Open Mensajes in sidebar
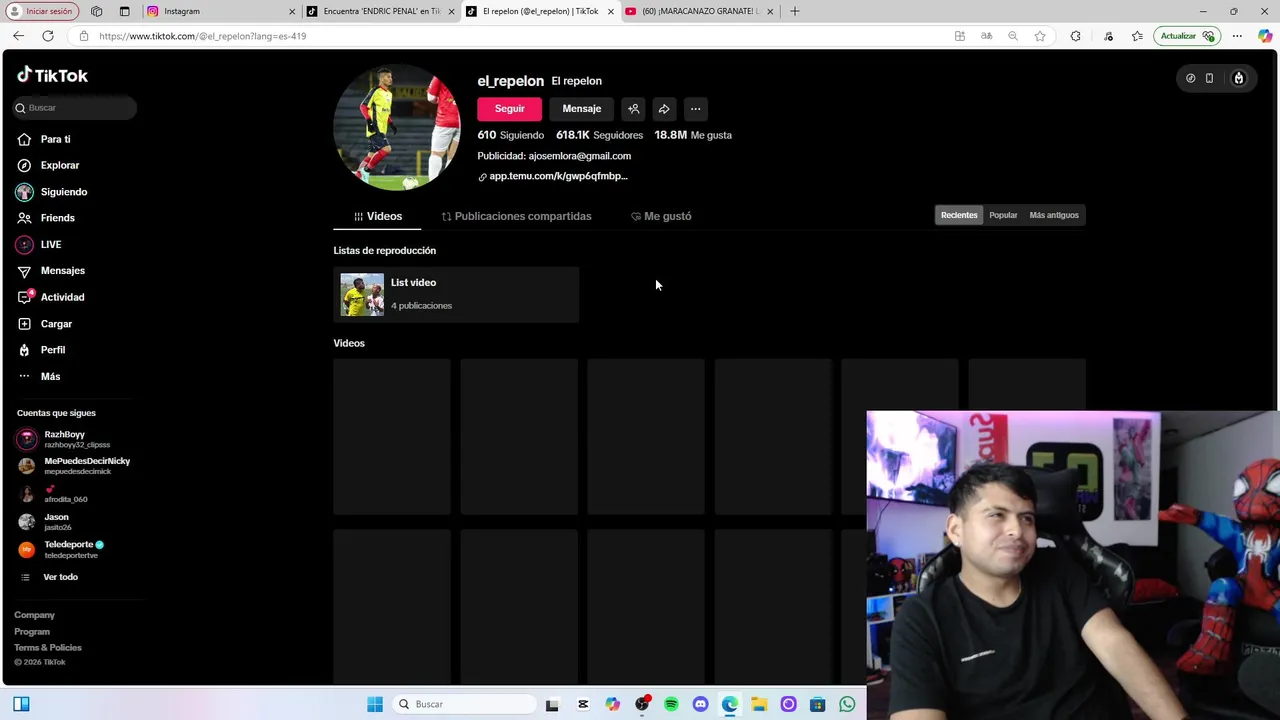Viewport: 1280px width, 720px height. tap(51, 271)
